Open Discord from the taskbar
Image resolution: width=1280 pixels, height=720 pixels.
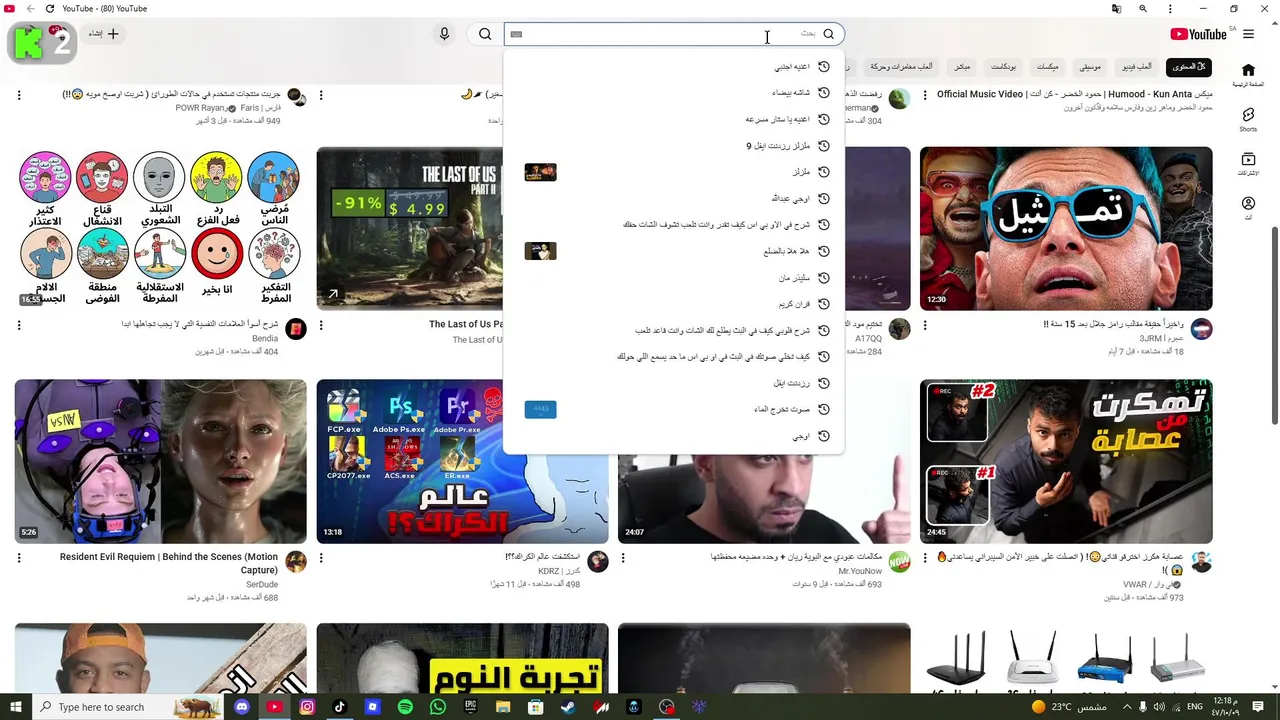click(x=241, y=707)
